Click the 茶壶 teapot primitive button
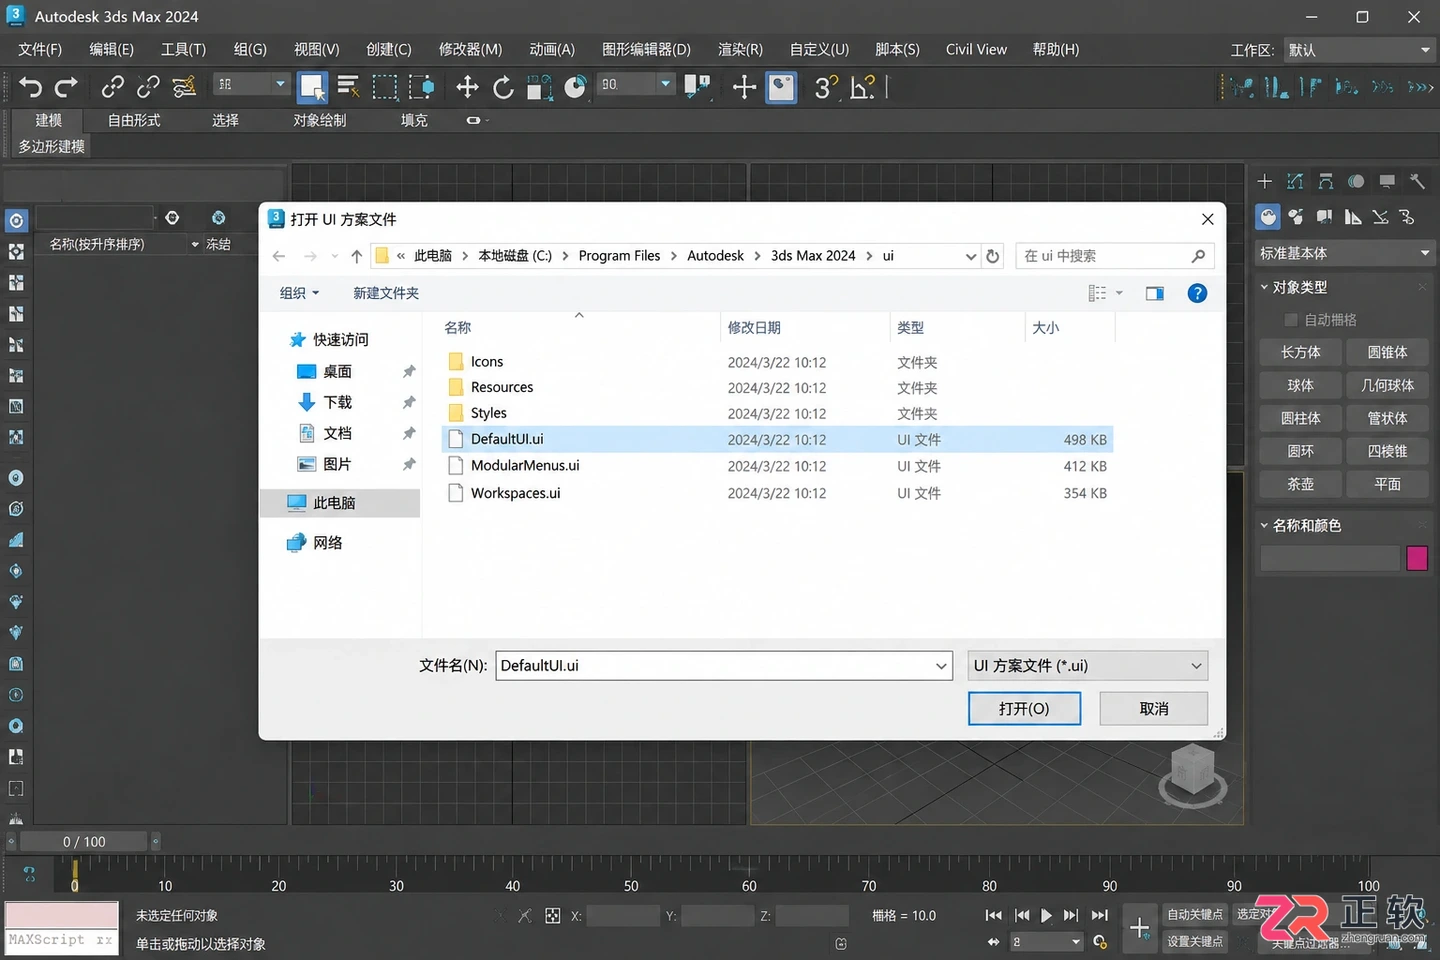1440x960 pixels. tap(1301, 484)
